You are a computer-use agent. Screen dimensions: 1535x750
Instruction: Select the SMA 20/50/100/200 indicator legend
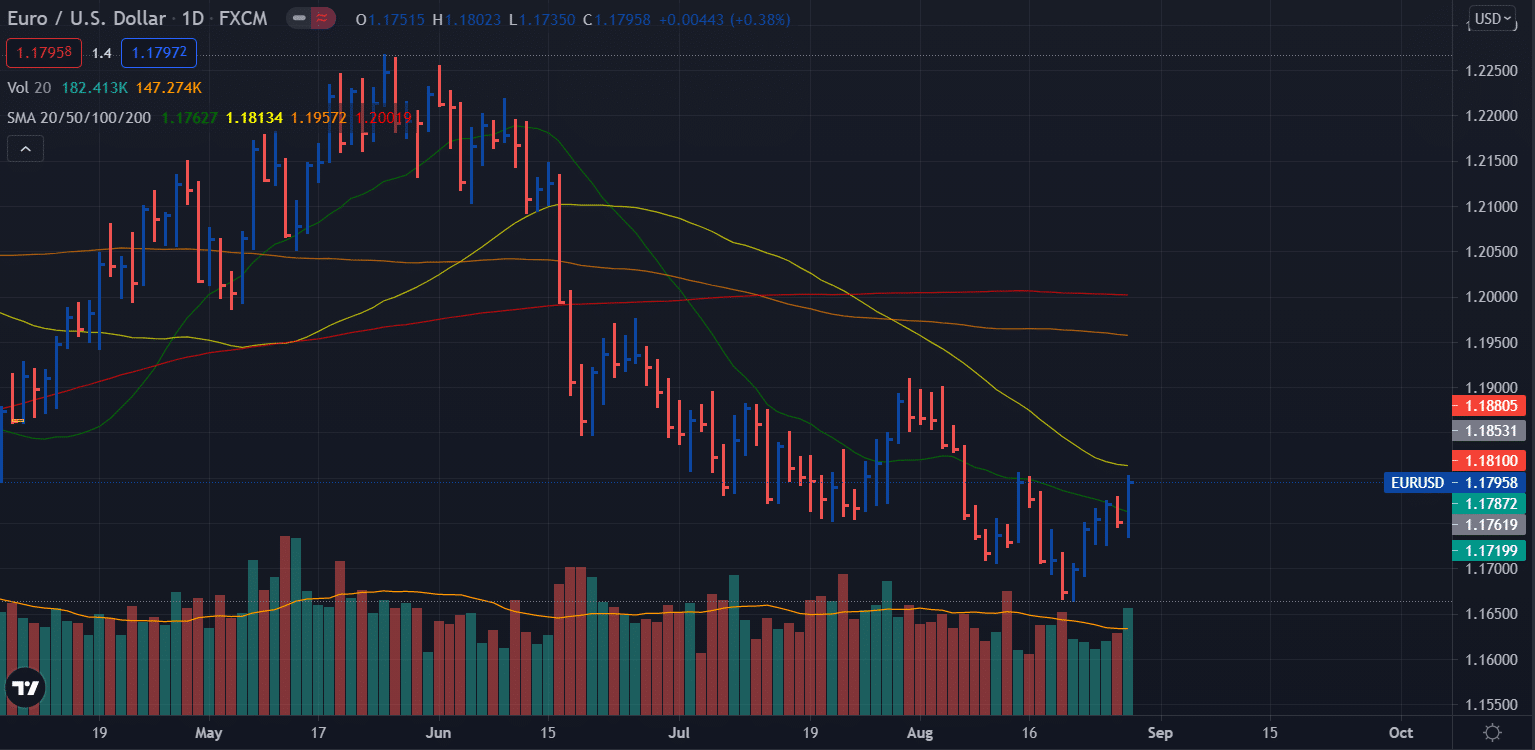(79, 118)
